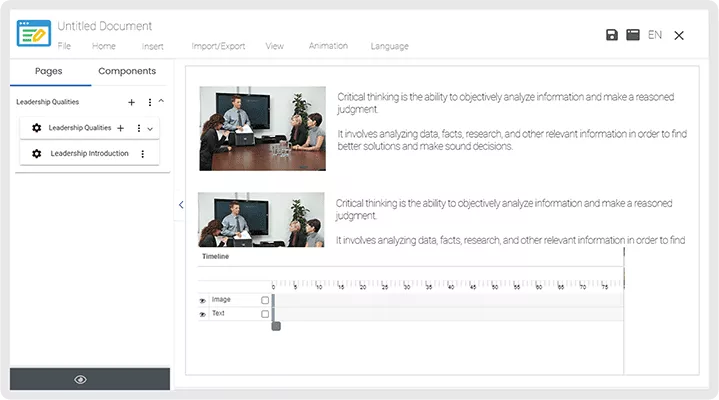The width and height of the screenshot is (719, 400).
Task: Click the 30 mark on timeline ruler
Action: [x=407, y=287]
